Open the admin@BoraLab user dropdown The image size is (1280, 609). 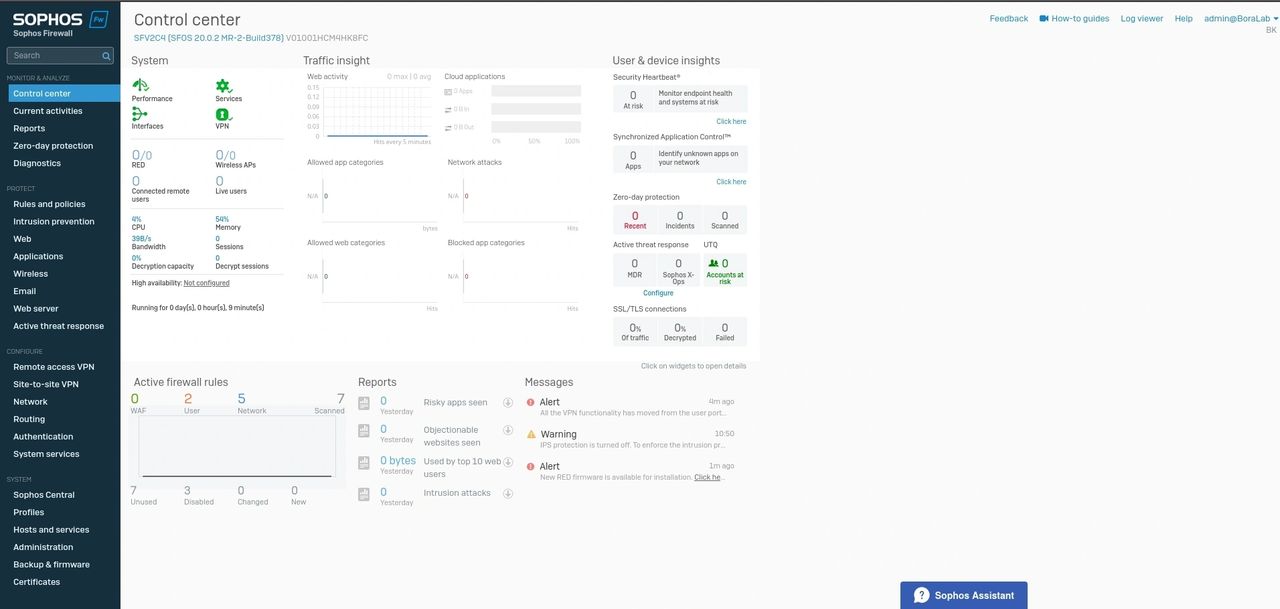pyautogui.click(x=1236, y=19)
